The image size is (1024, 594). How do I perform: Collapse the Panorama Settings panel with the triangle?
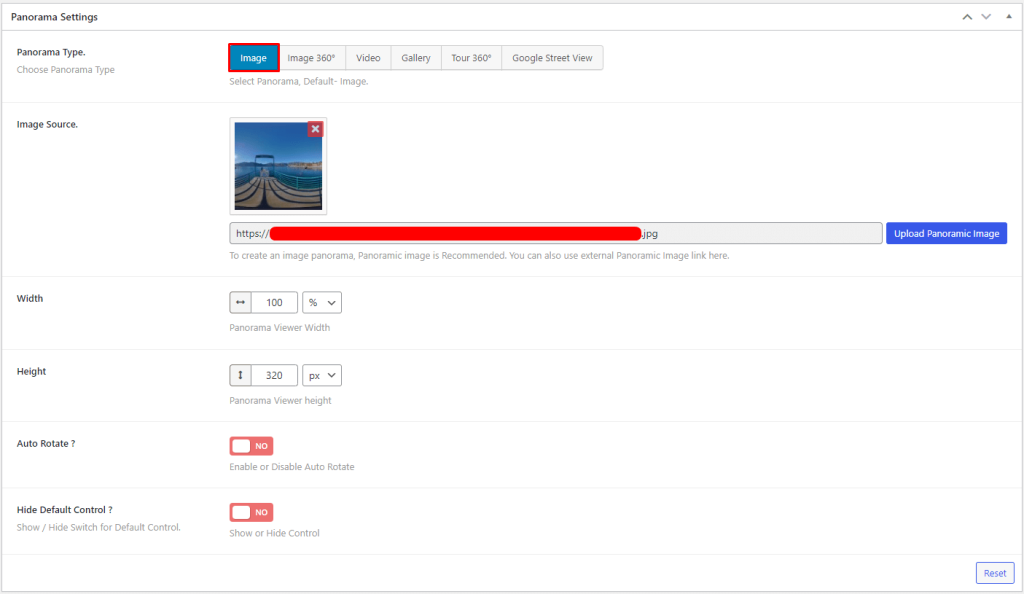coord(1009,16)
